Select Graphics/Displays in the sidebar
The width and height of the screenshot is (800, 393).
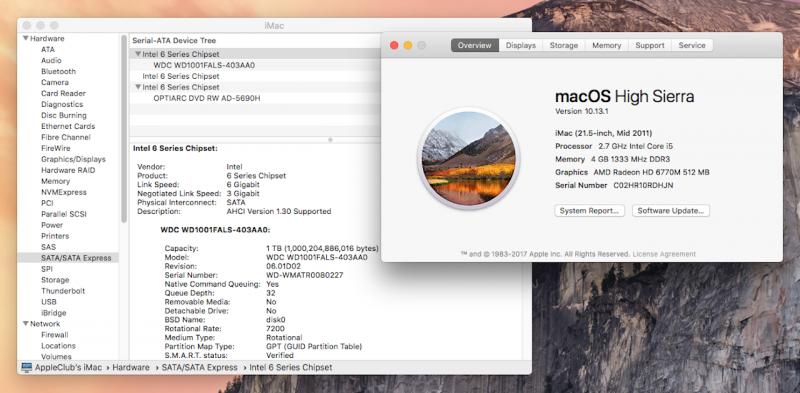click(x=73, y=159)
